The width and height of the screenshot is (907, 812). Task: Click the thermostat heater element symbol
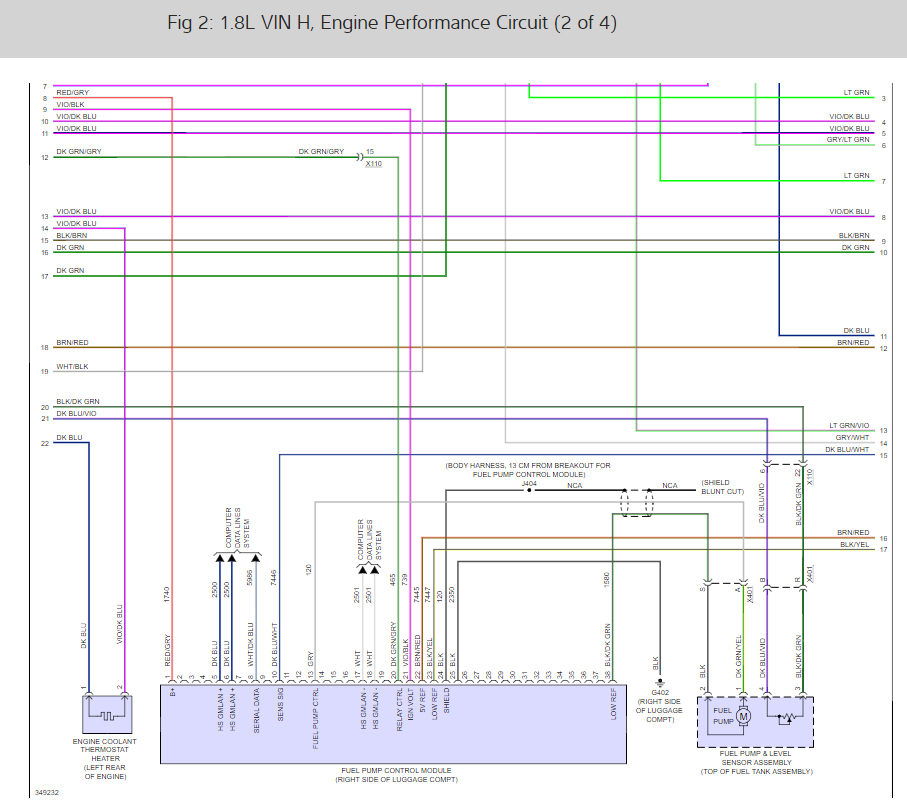pyautogui.click(x=107, y=716)
